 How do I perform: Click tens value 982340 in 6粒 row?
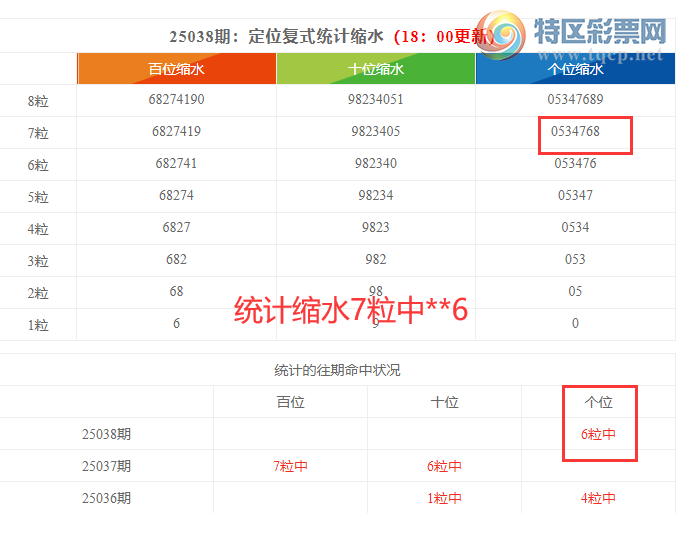click(x=375, y=164)
